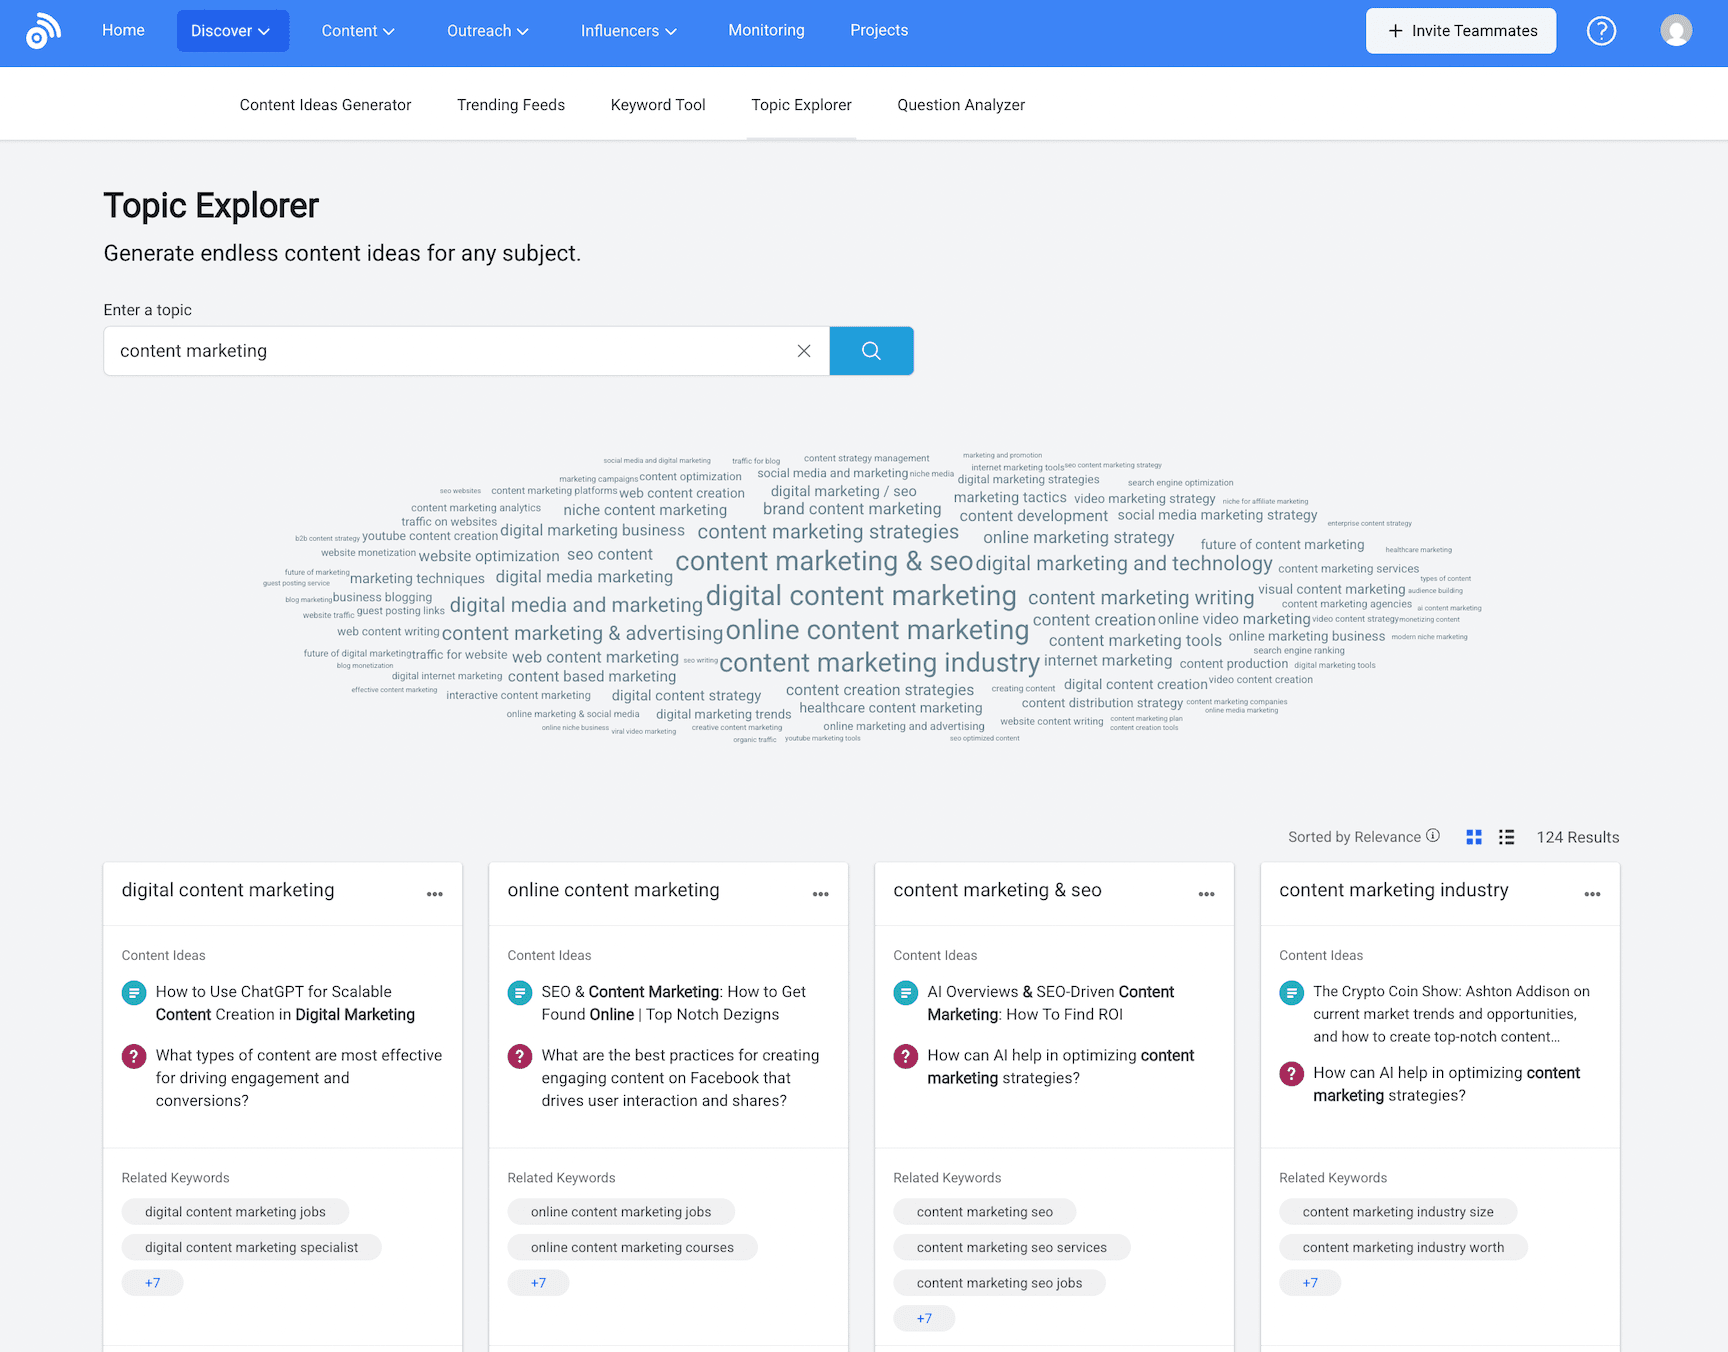Expand the Influencers dropdown
This screenshot has height=1352, width=1728.
tap(628, 31)
